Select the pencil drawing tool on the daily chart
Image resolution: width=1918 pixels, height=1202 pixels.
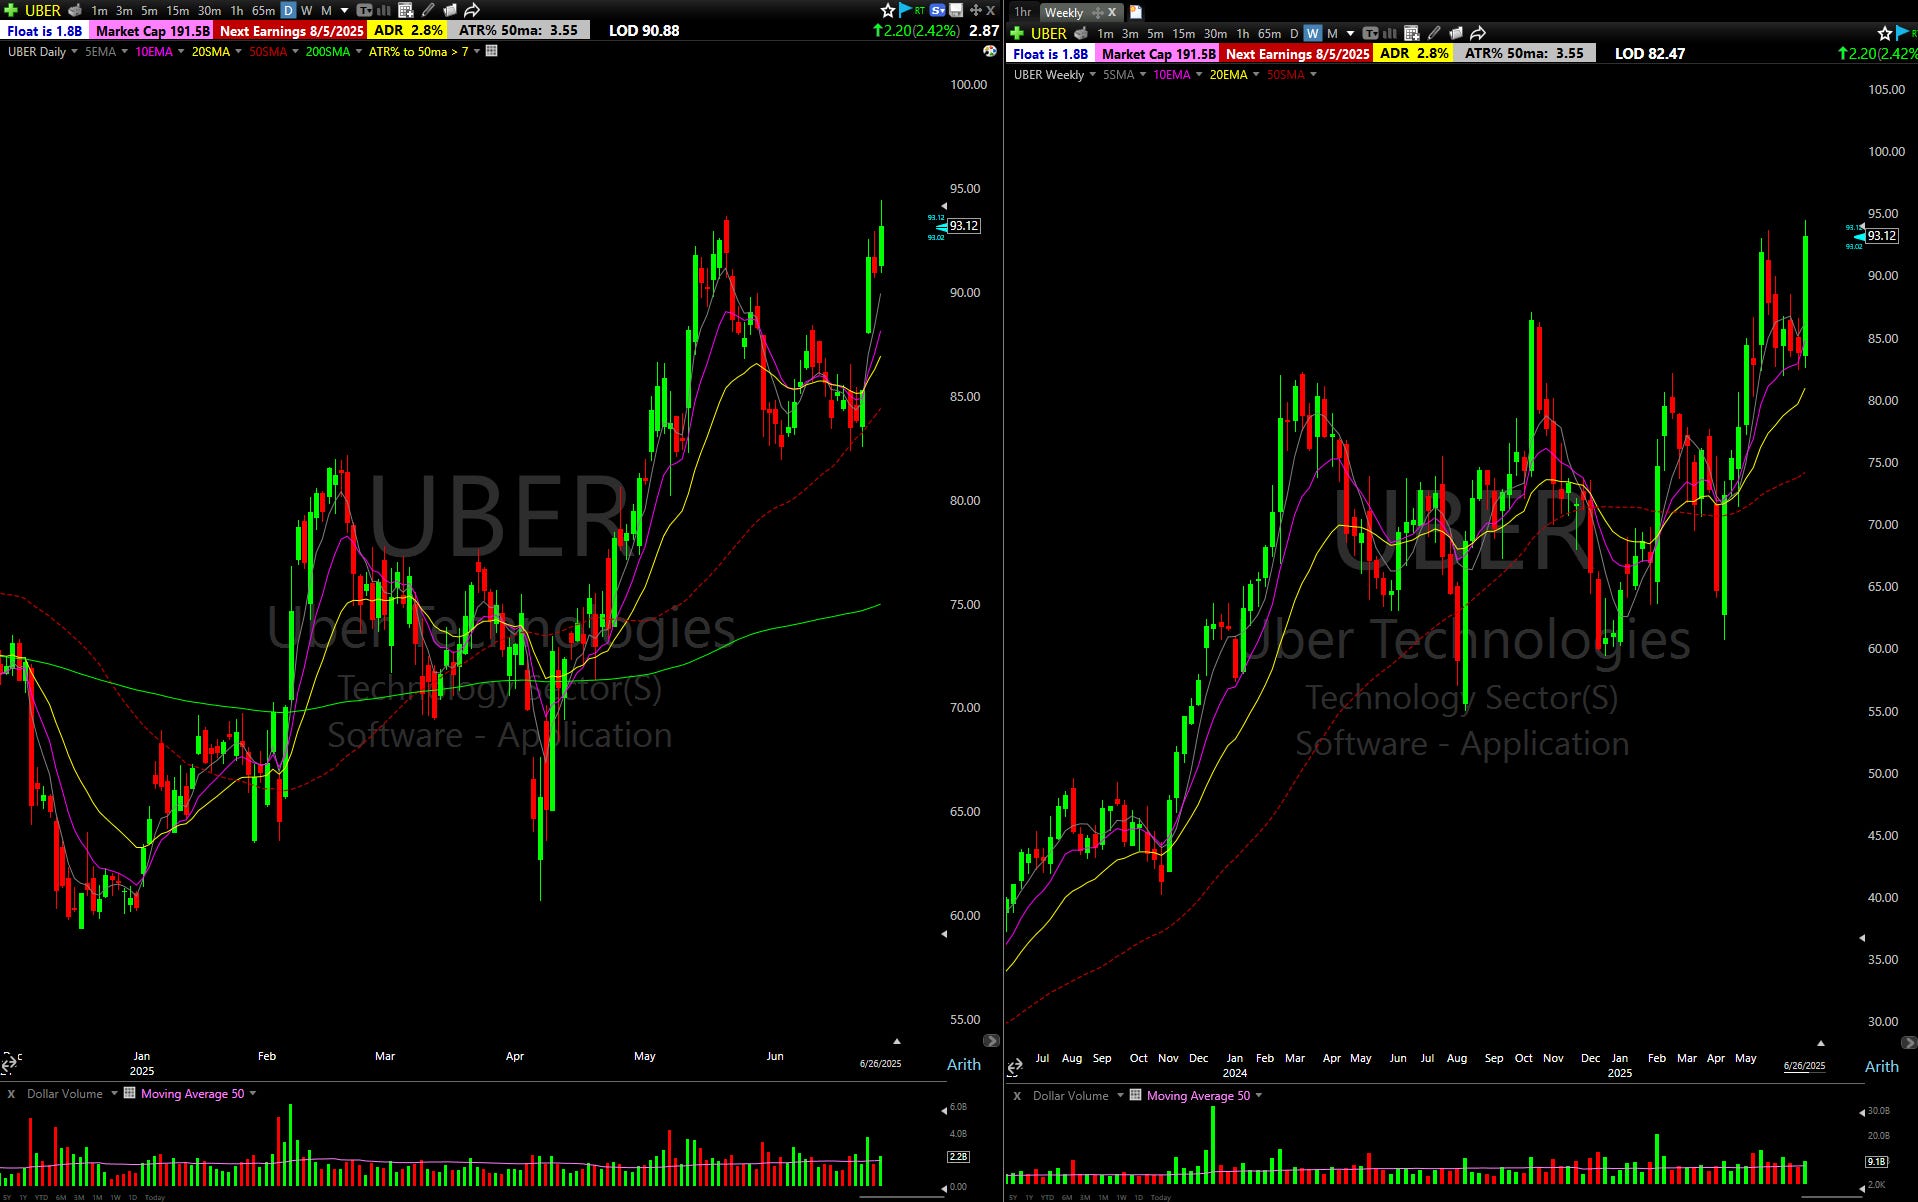click(428, 10)
